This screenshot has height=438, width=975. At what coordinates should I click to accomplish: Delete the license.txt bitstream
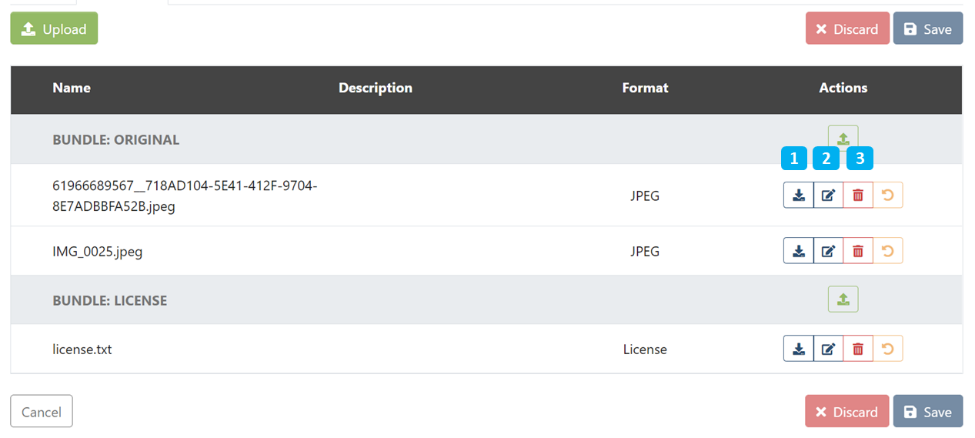tap(858, 349)
